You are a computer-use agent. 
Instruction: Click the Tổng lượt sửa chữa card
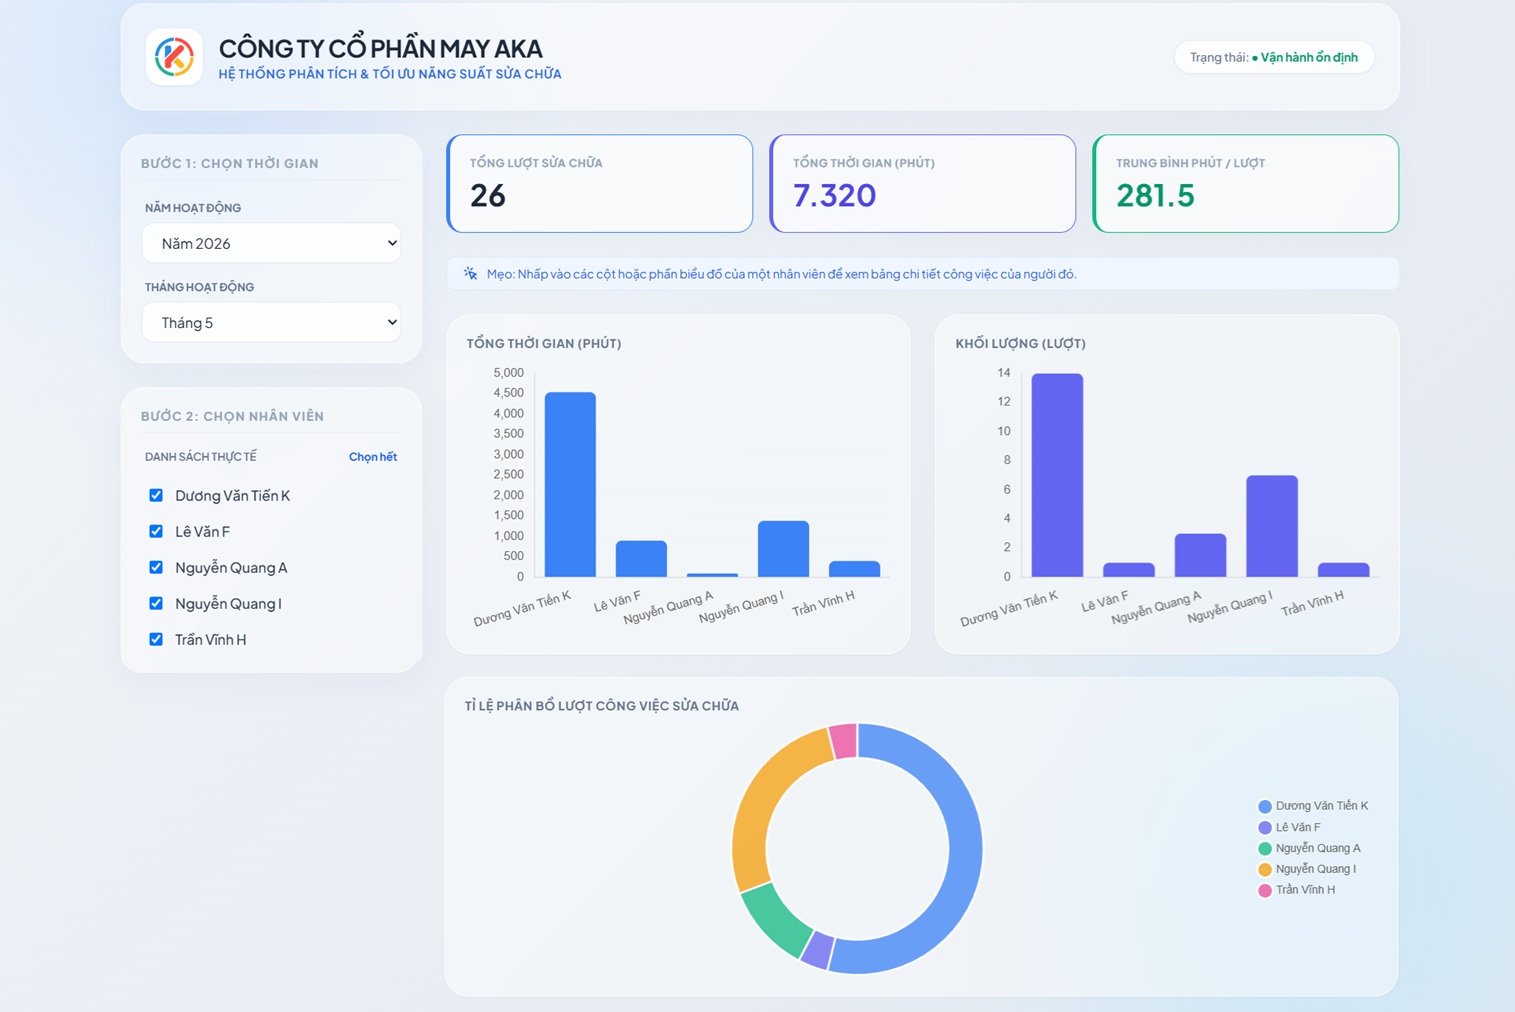[x=600, y=184]
